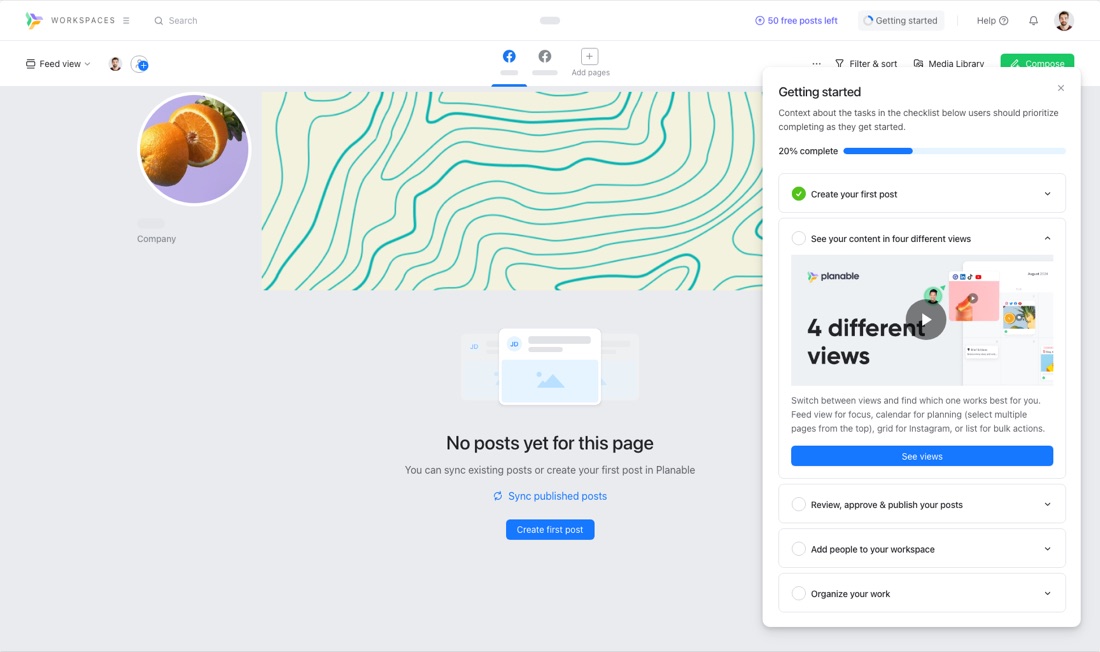This screenshot has width=1100, height=652.
Task: Open the user profile avatar menu
Action: click(1064, 20)
